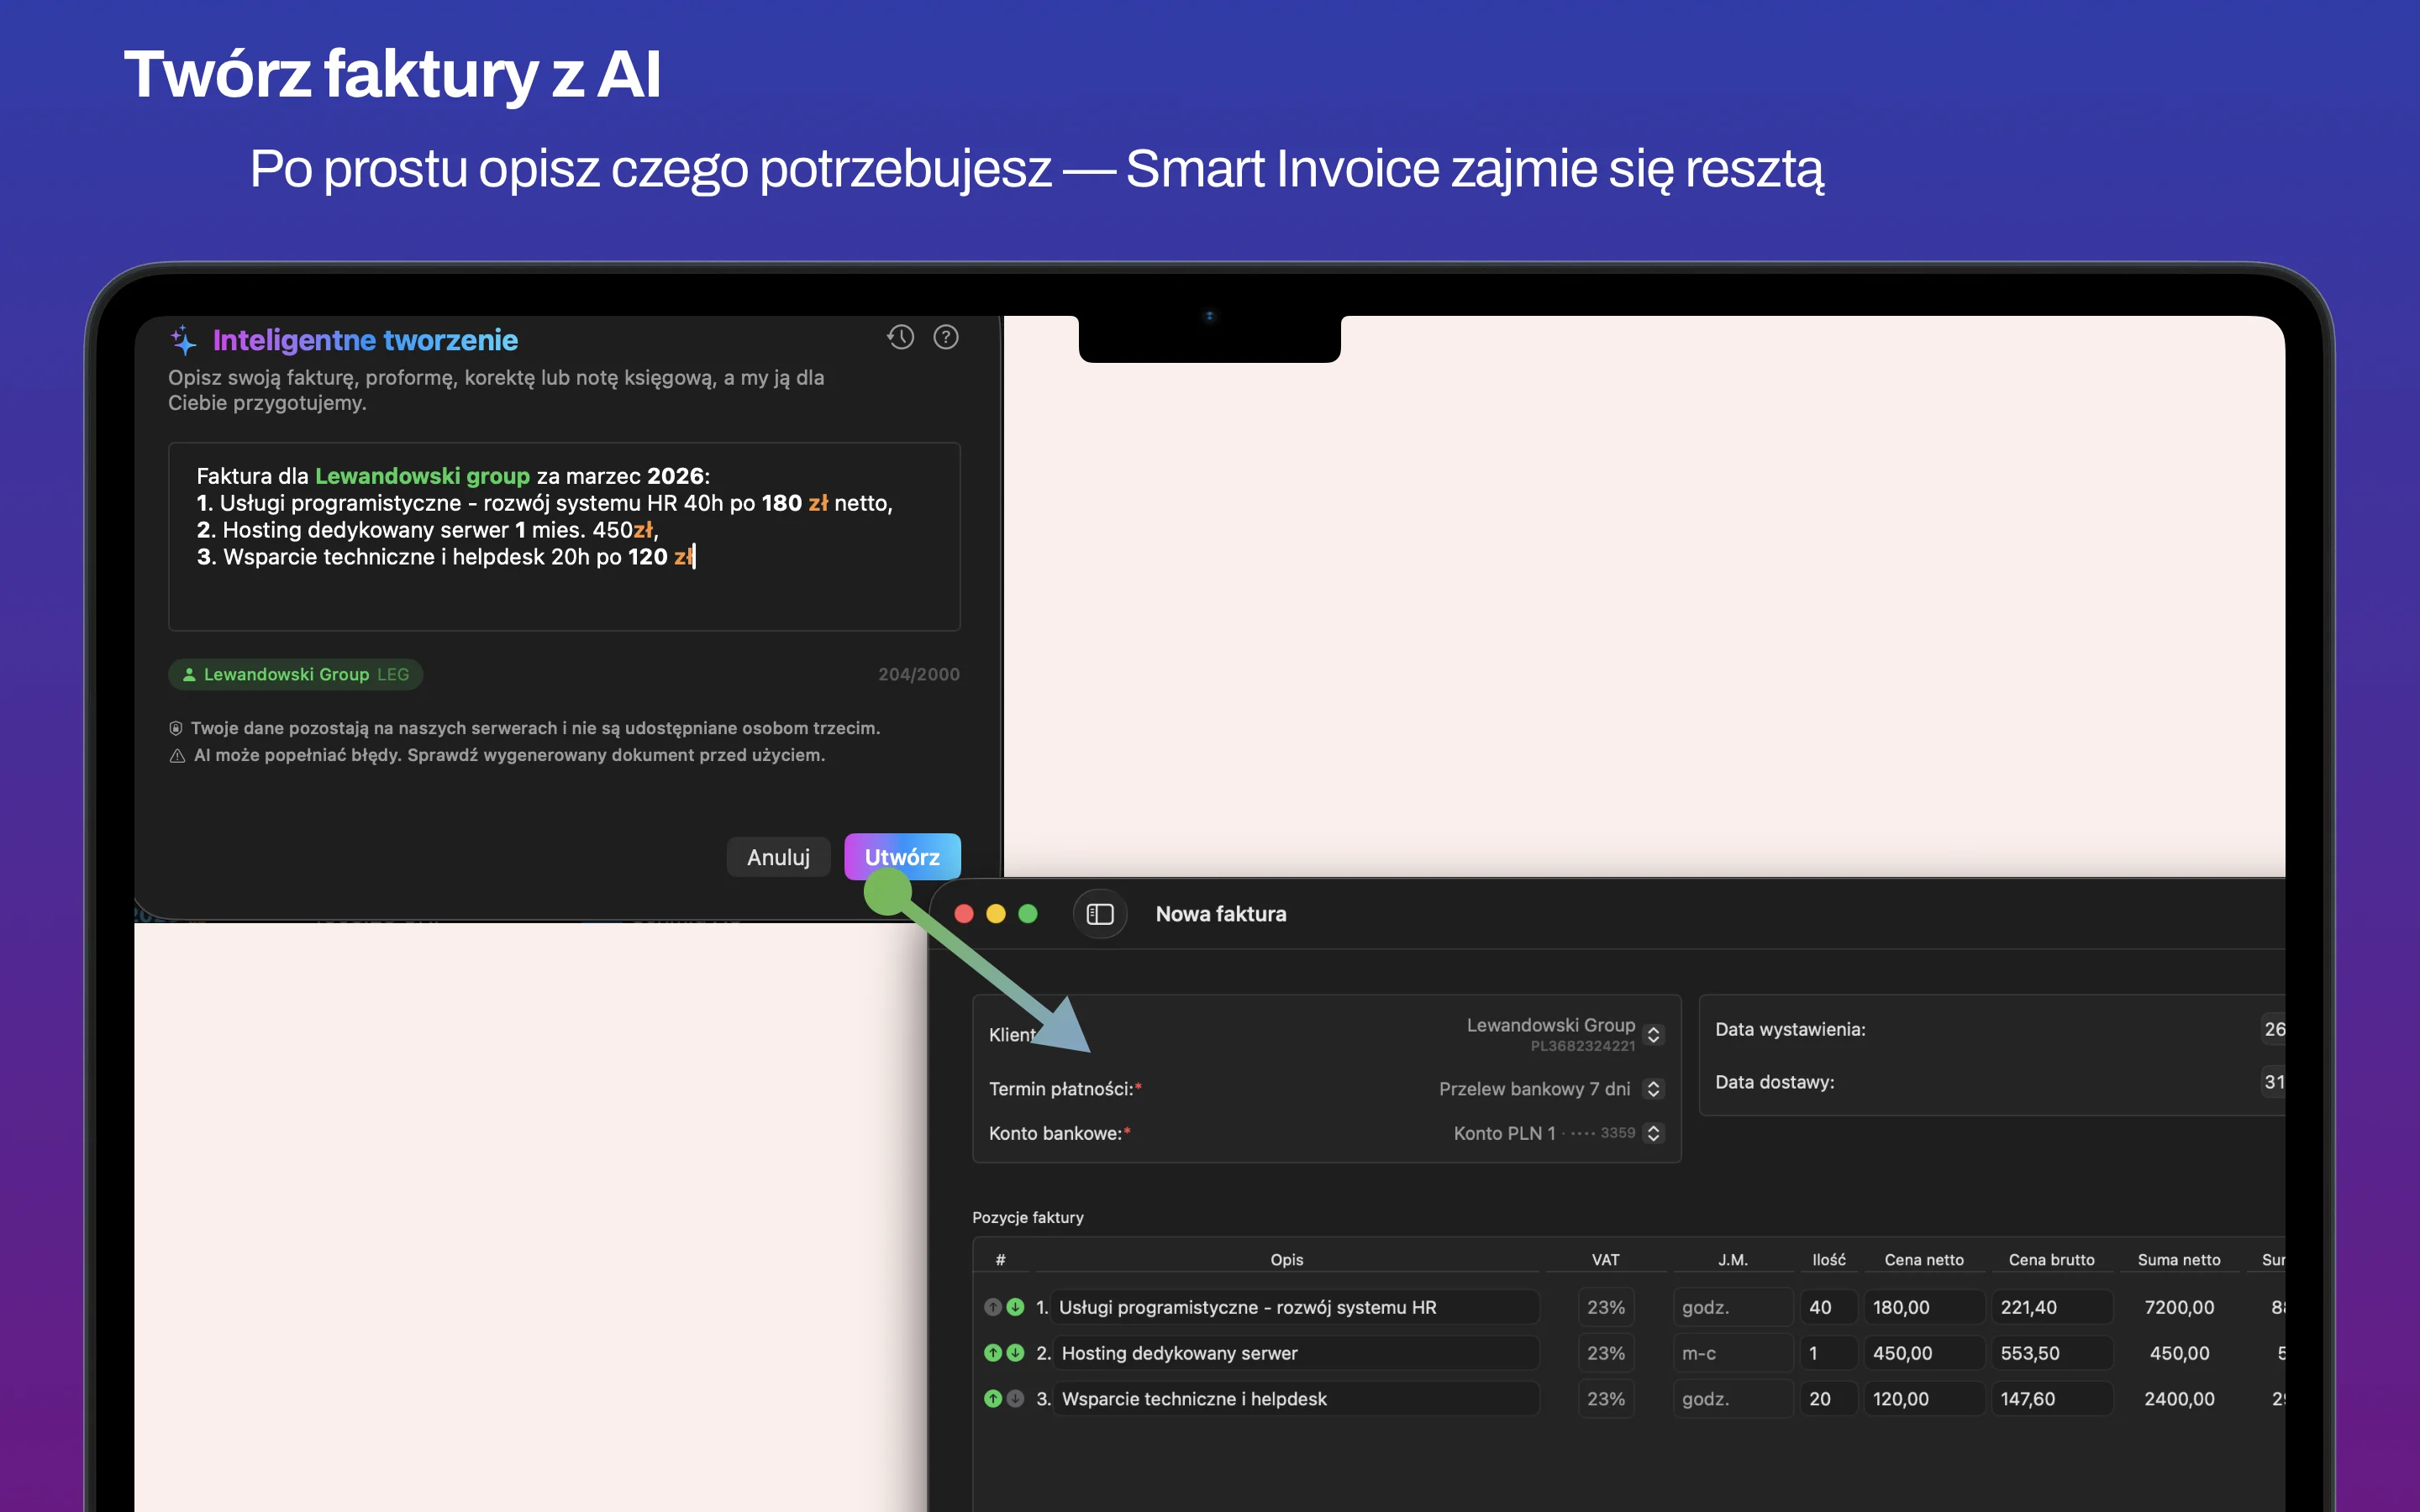Focus the invoice description prompt text area
The width and height of the screenshot is (2420, 1512).
click(564, 537)
